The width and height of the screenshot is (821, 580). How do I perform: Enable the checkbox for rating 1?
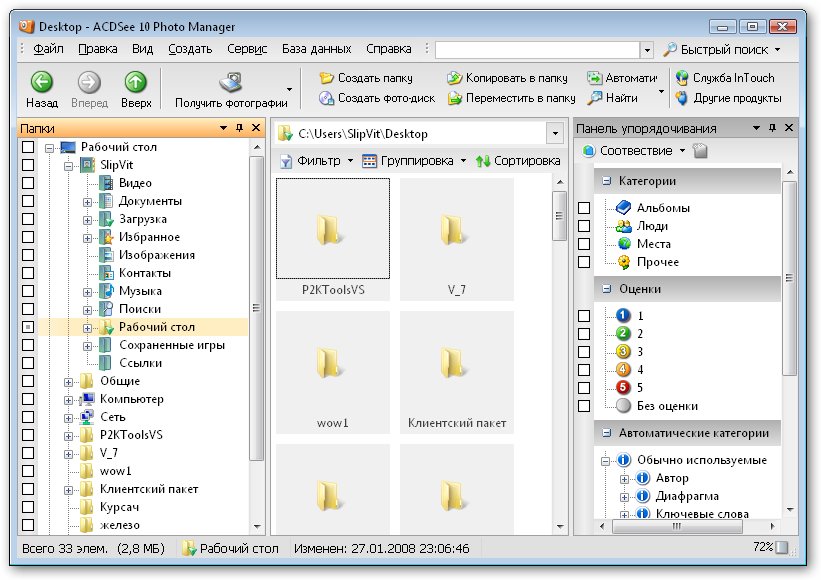pos(584,316)
